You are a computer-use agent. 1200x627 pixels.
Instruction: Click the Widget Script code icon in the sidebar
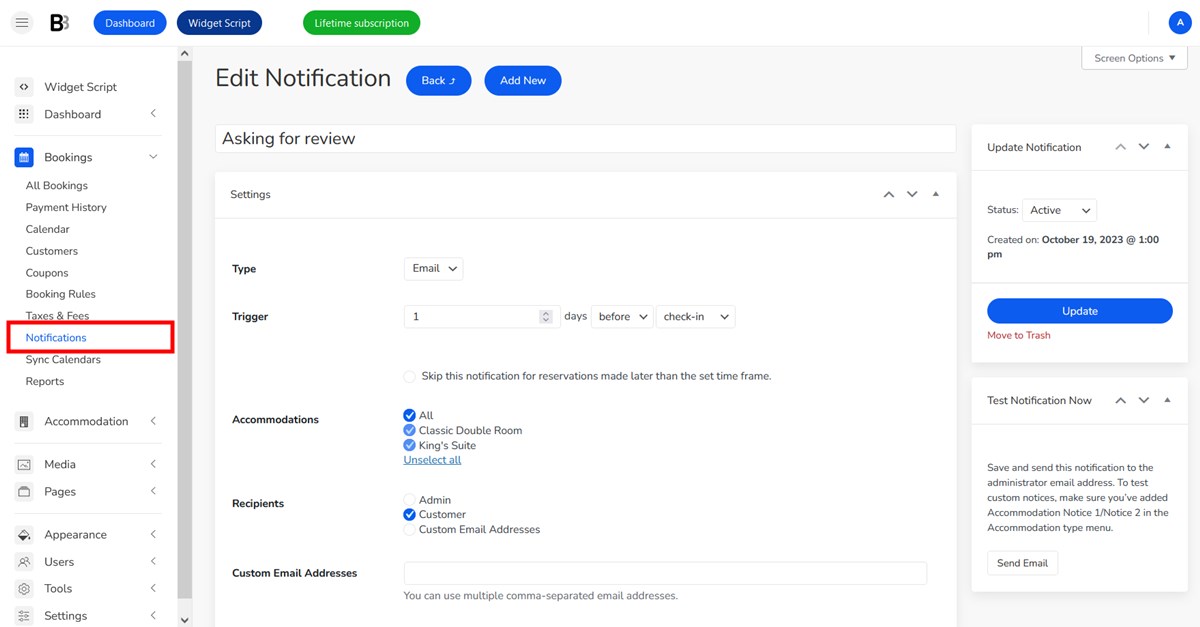[x=24, y=87]
